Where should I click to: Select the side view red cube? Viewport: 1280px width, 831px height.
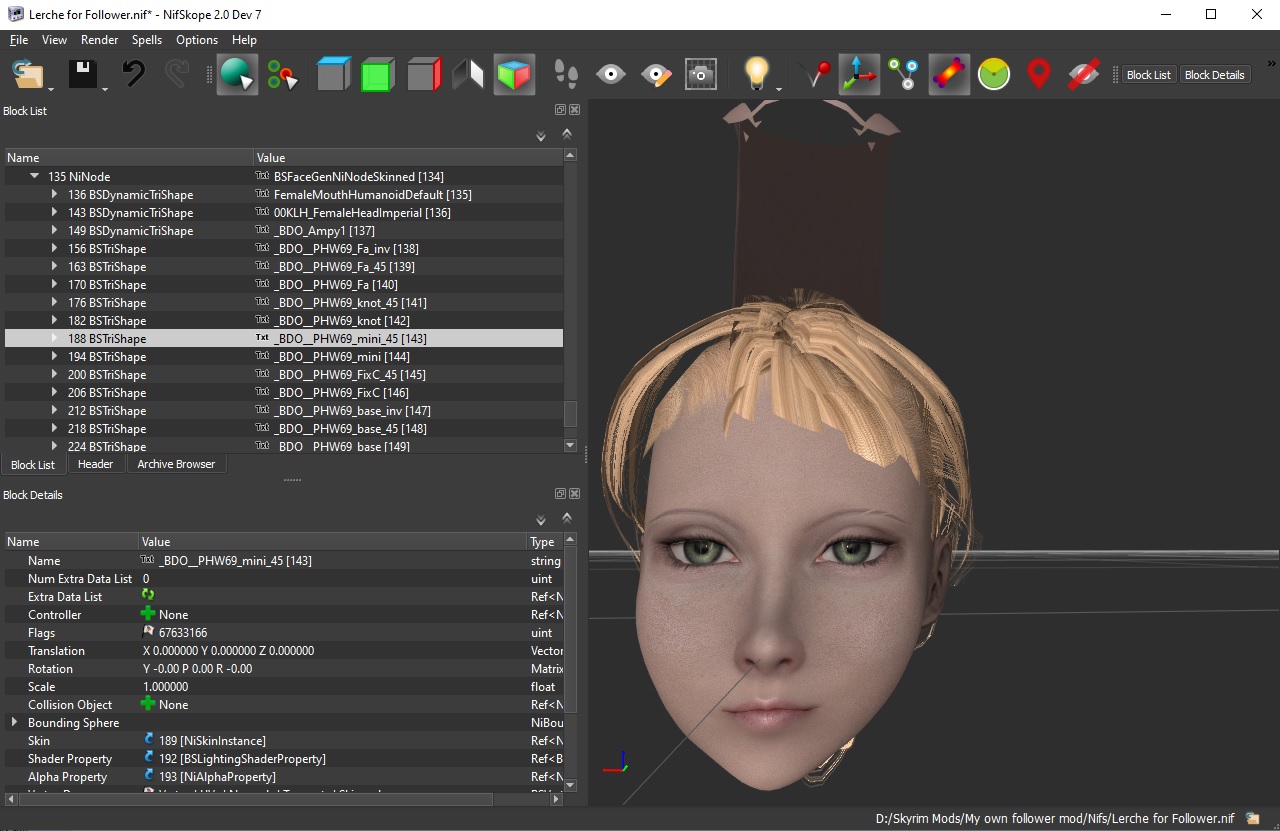tap(424, 75)
